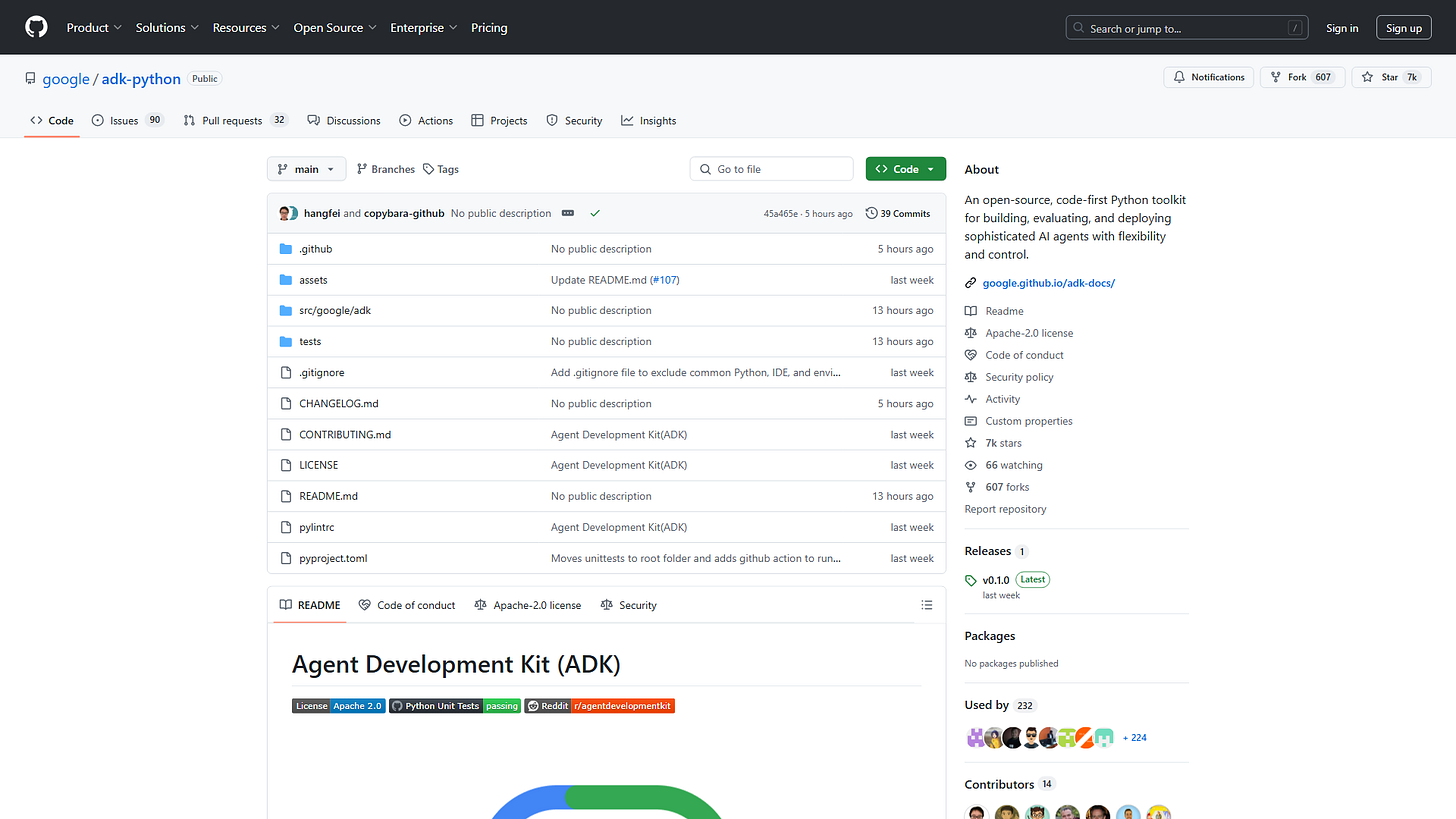Open the CONTRIBUTING.md file
This screenshot has width=1456, height=819.
[x=345, y=435]
